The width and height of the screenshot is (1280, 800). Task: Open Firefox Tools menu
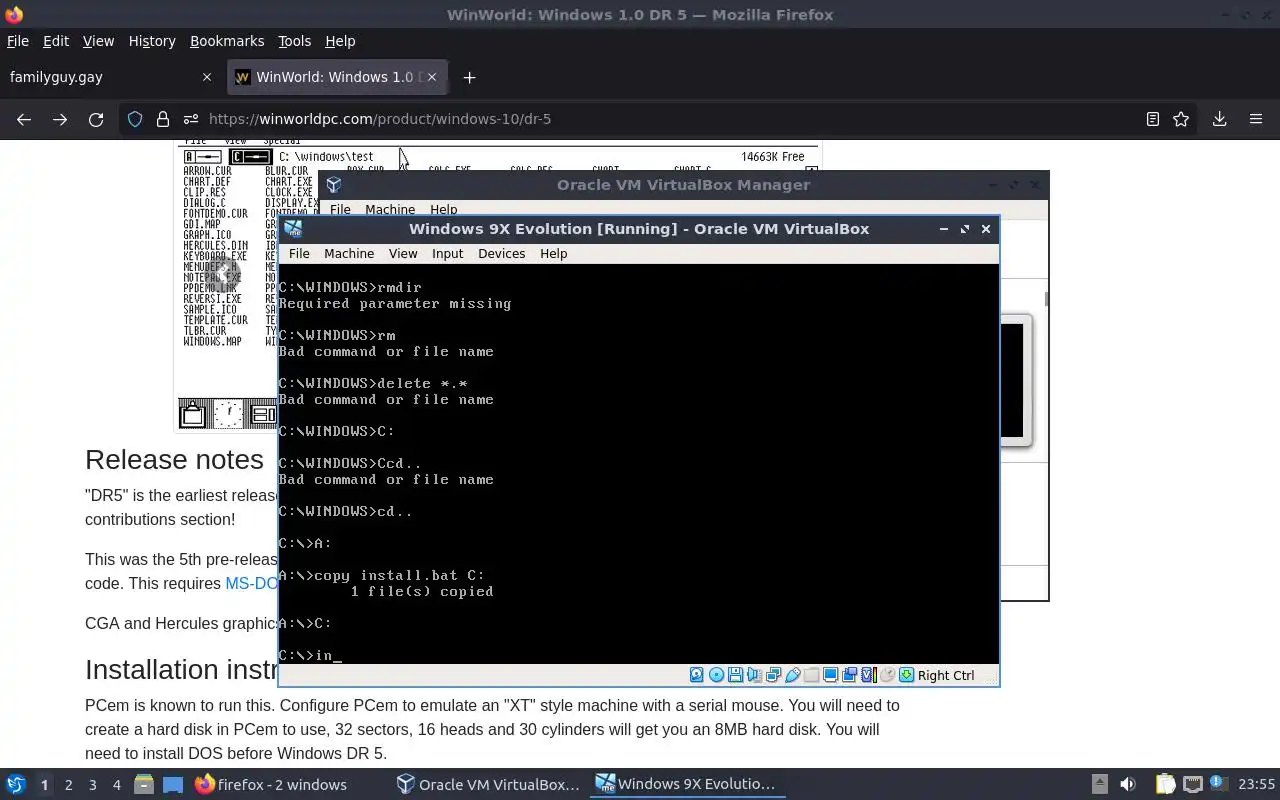pos(294,41)
